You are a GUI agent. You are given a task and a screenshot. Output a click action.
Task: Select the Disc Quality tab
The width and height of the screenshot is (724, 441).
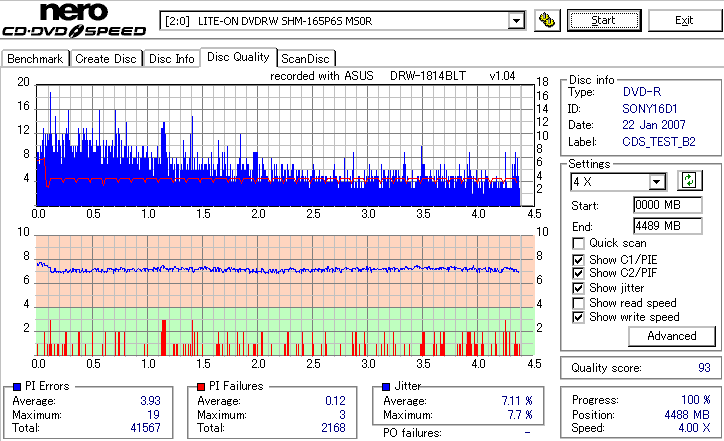pos(238,57)
